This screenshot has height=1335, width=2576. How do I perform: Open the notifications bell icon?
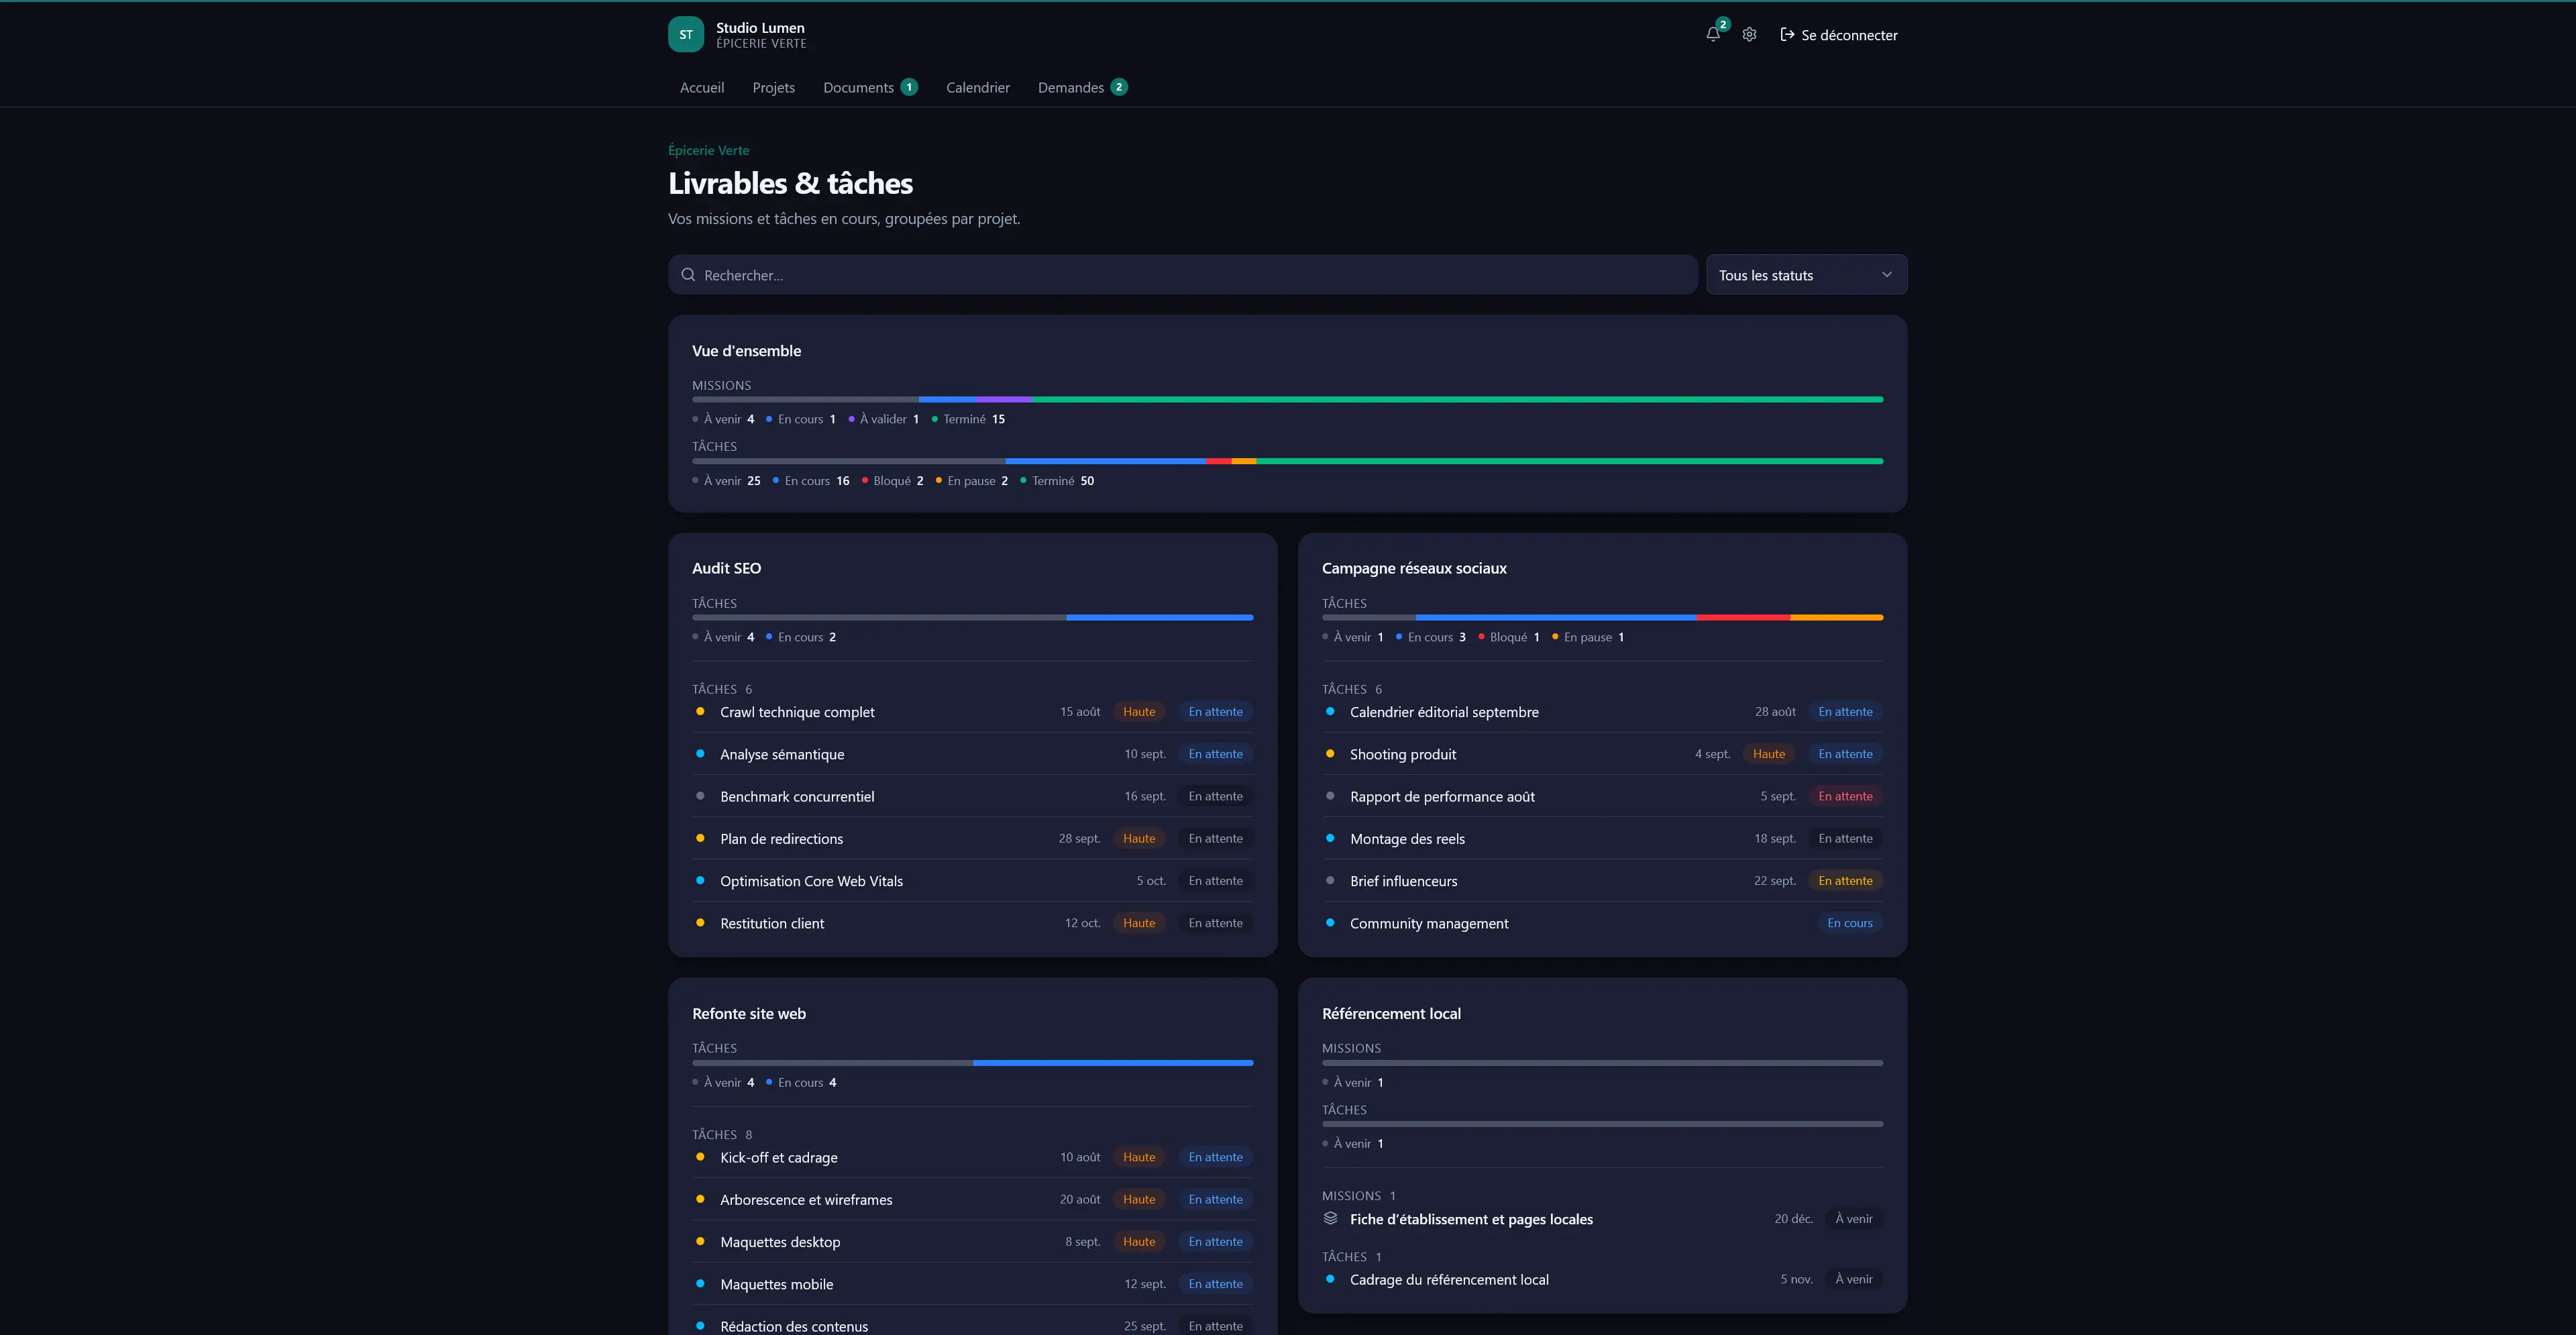point(1713,35)
